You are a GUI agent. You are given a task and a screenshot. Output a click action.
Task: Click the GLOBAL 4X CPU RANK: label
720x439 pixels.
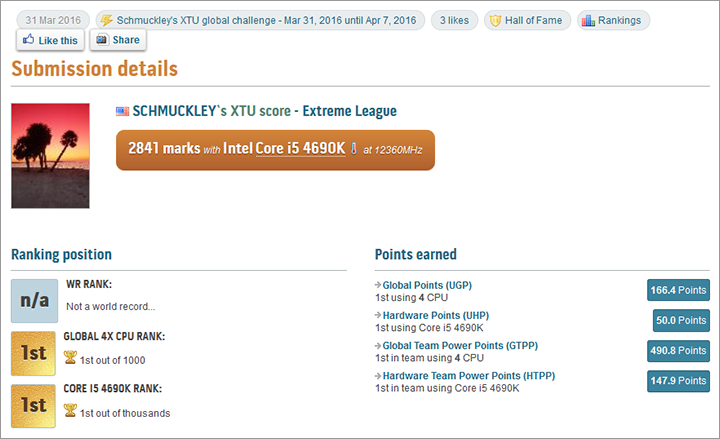pos(114,337)
